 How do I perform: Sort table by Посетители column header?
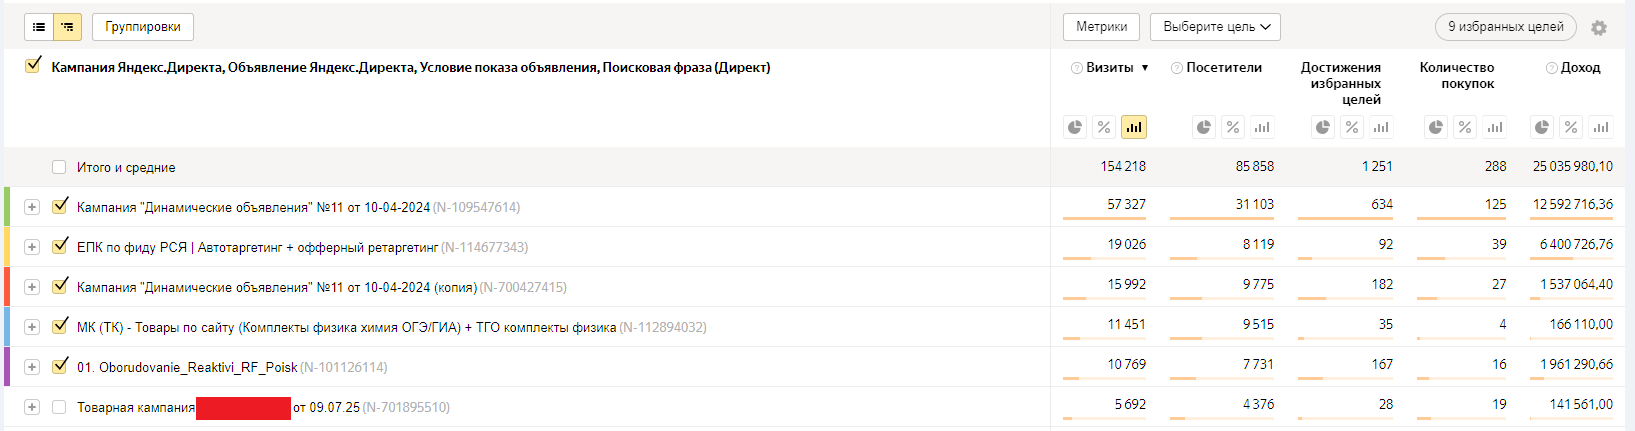tap(1224, 68)
